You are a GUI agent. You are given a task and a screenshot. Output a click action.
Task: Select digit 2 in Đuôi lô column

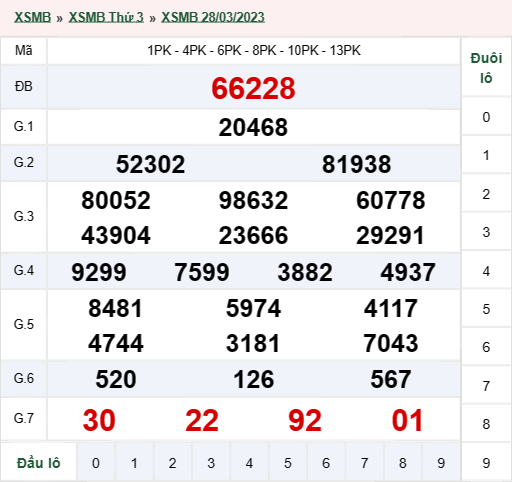(486, 194)
